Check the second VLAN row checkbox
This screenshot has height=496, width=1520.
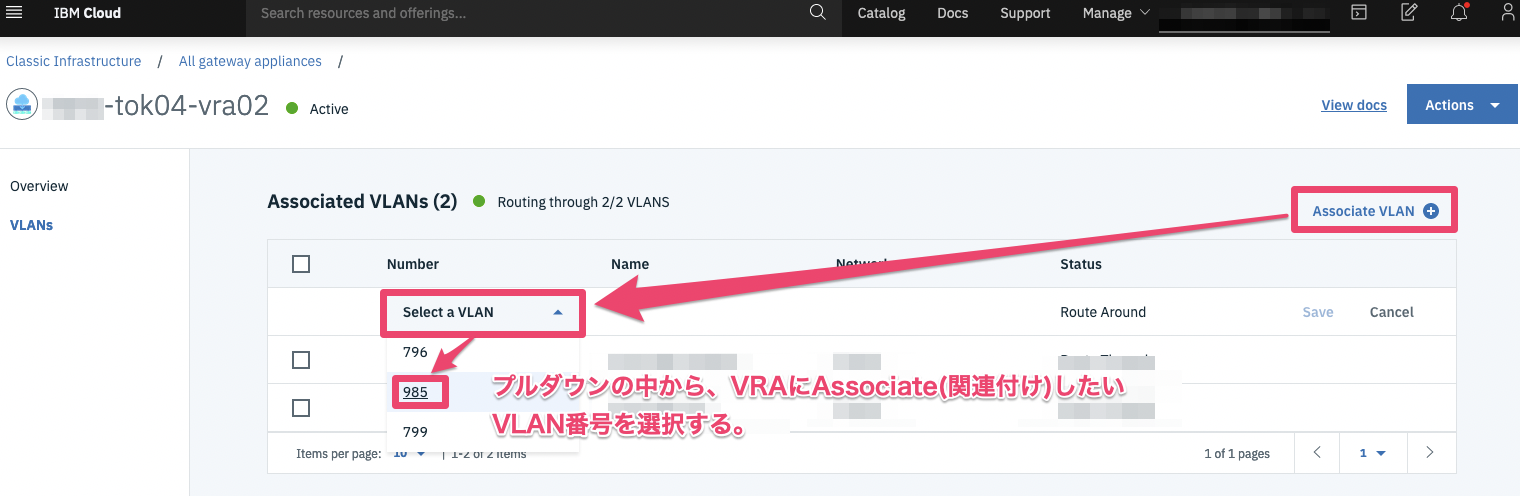[x=301, y=408]
